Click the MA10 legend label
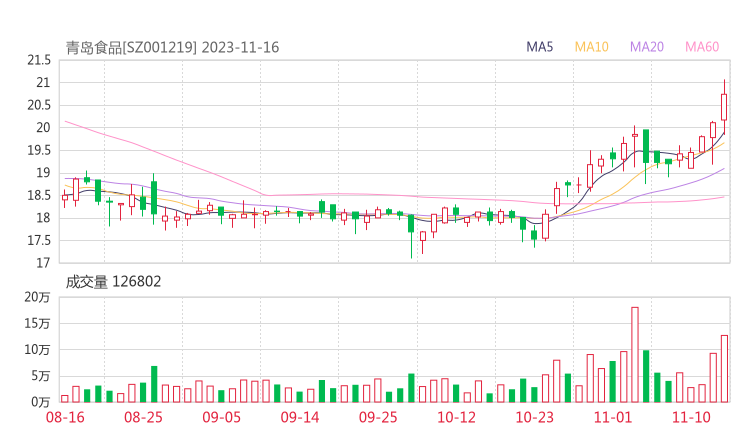Image resolution: width=740 pixels, height=440 pixels. tap(591, 47)
